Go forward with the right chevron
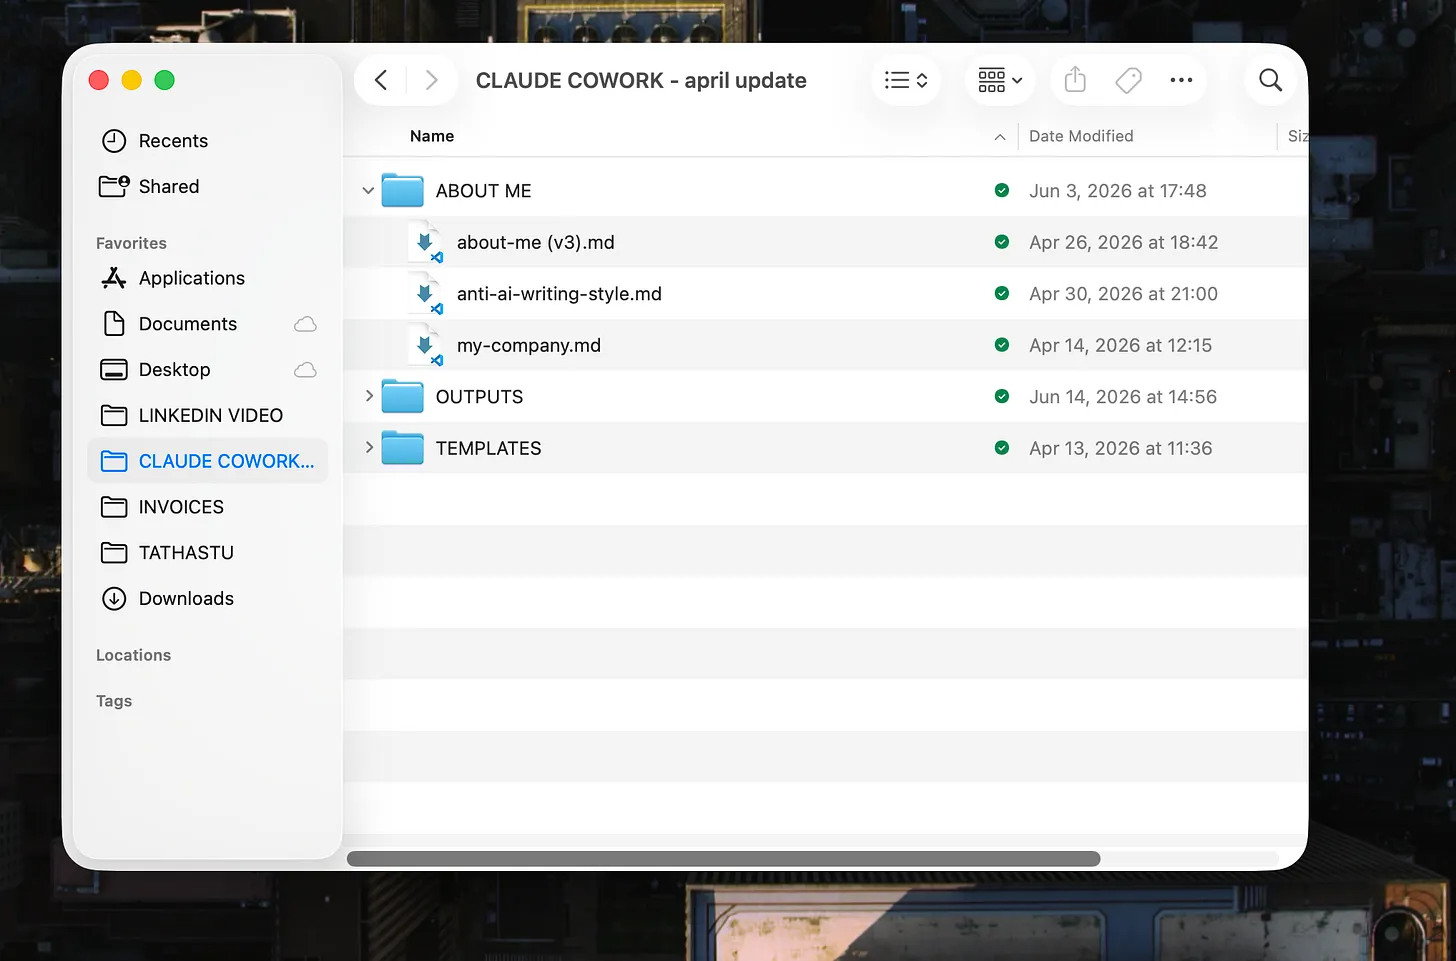This screenshot has width=1456, height=961. coord(431,80)
